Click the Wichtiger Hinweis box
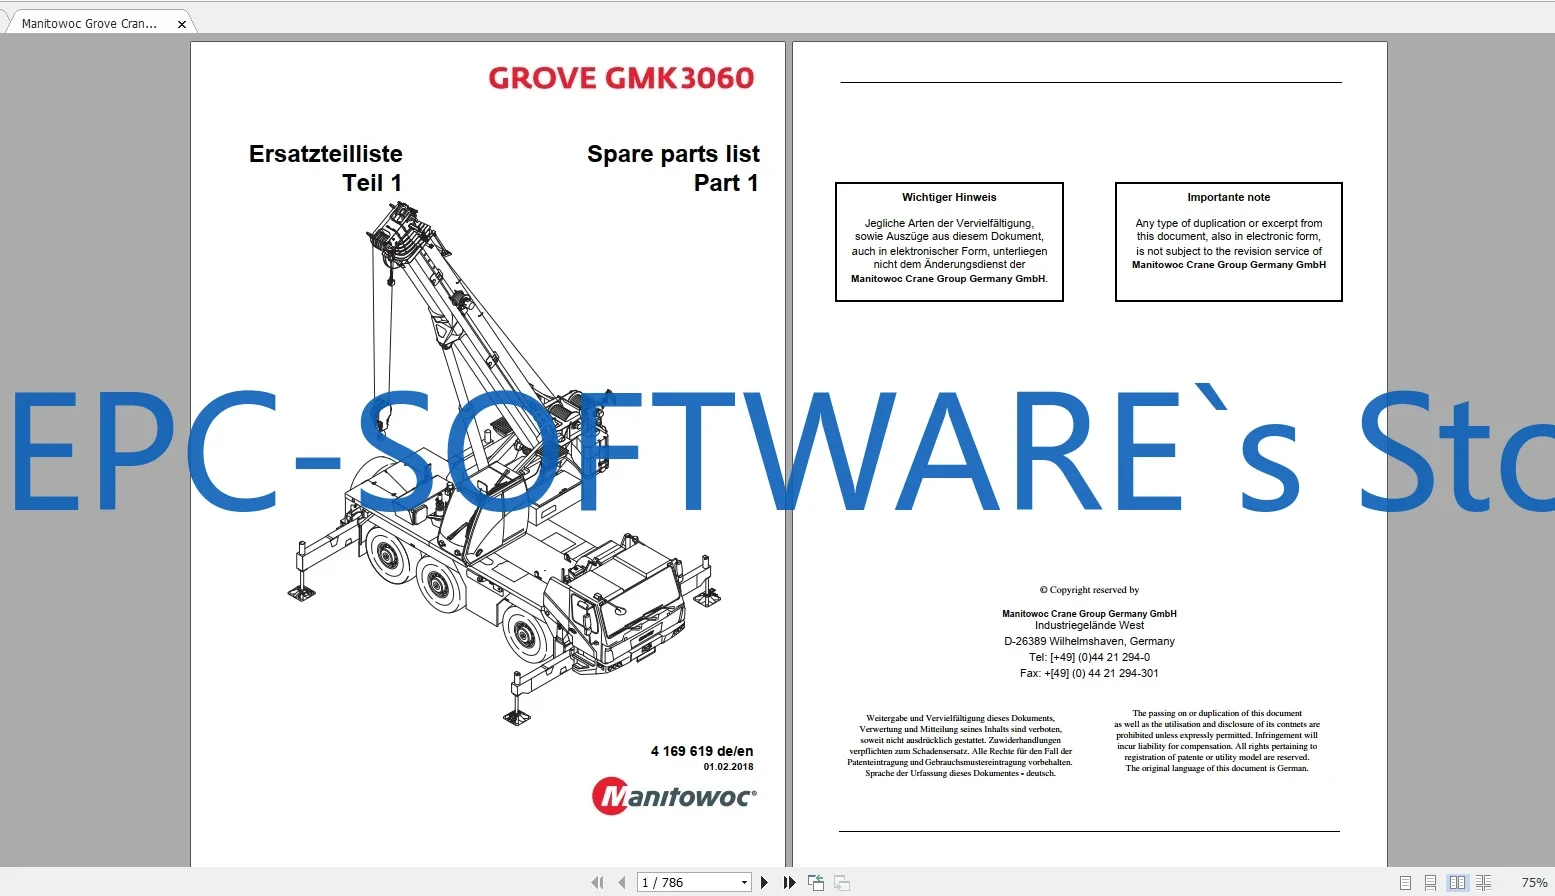This screenshot has width=1555, height=896. [x=948, y=241]
